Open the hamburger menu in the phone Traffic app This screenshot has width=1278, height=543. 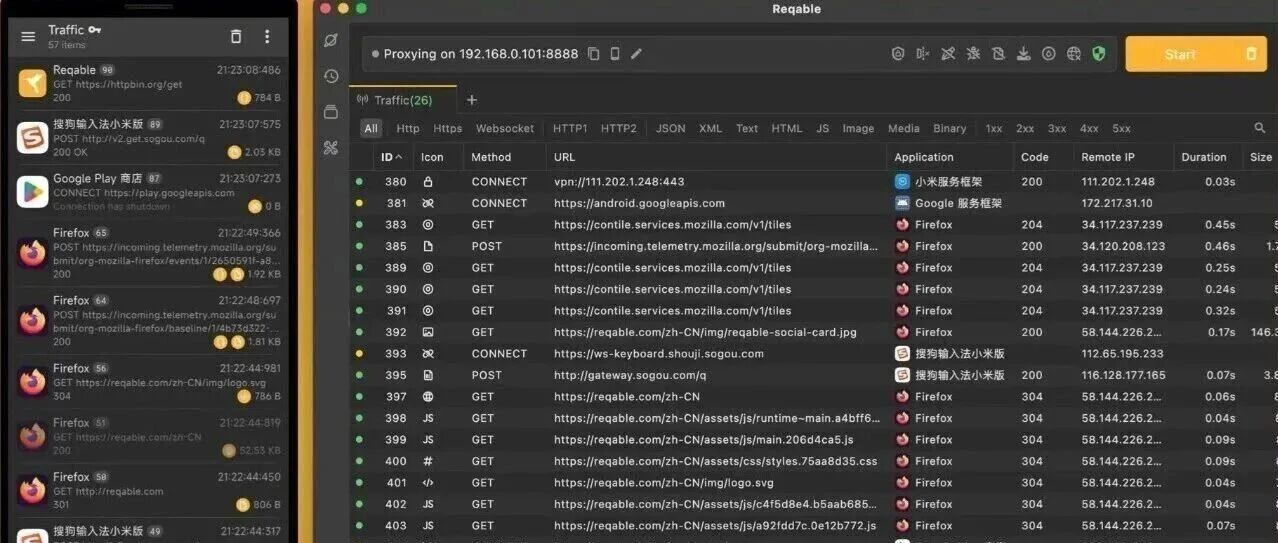click(28, 36)
